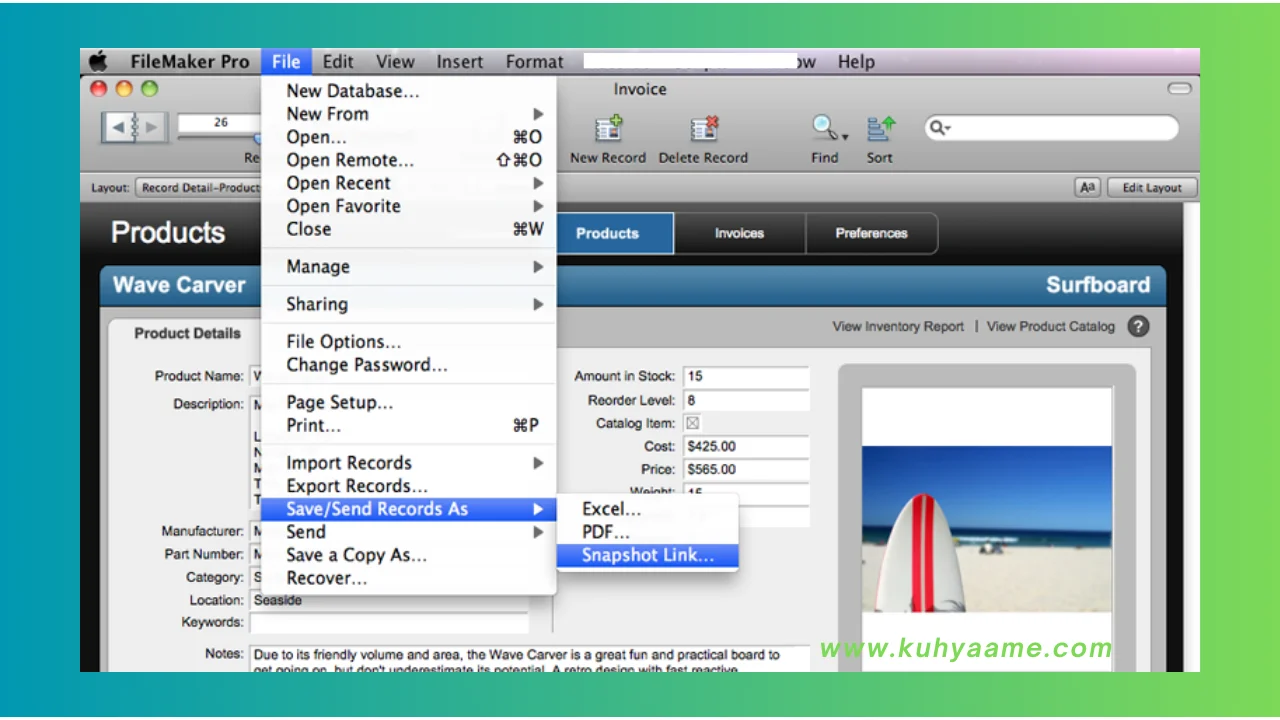Click the Sort toolbar icon
This screenshot has width=1280, height=720.
tap(880, 129)
